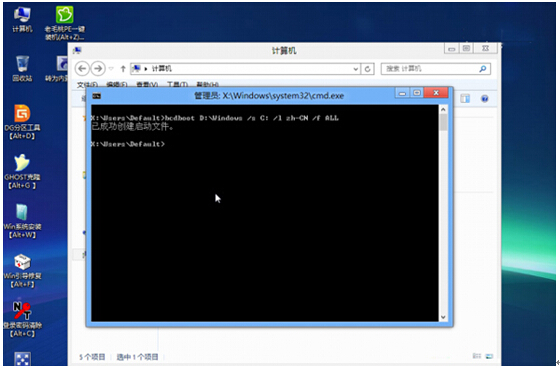The width and height of the screenshot is (560, 368).
Task: Launch 老毛桃PE一键装机 desktop icon
Action: 65,23
